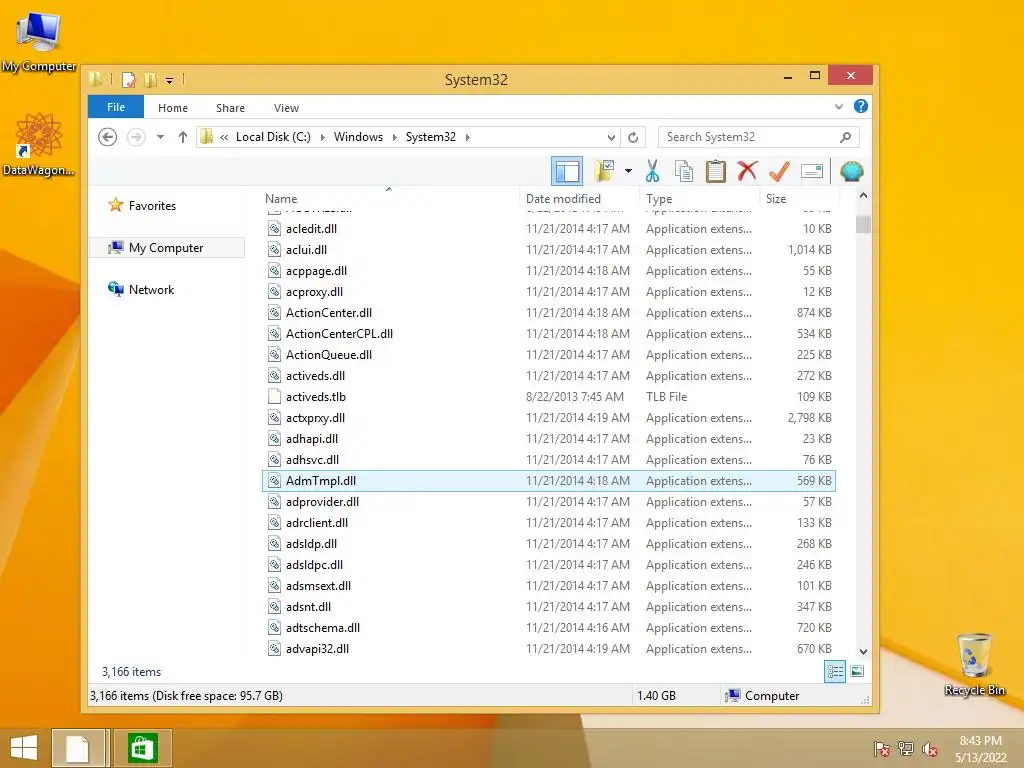Viewport: 1024px width, 768px height.
Task: Click System32 in the address path
Action: [x=430, y=137]
